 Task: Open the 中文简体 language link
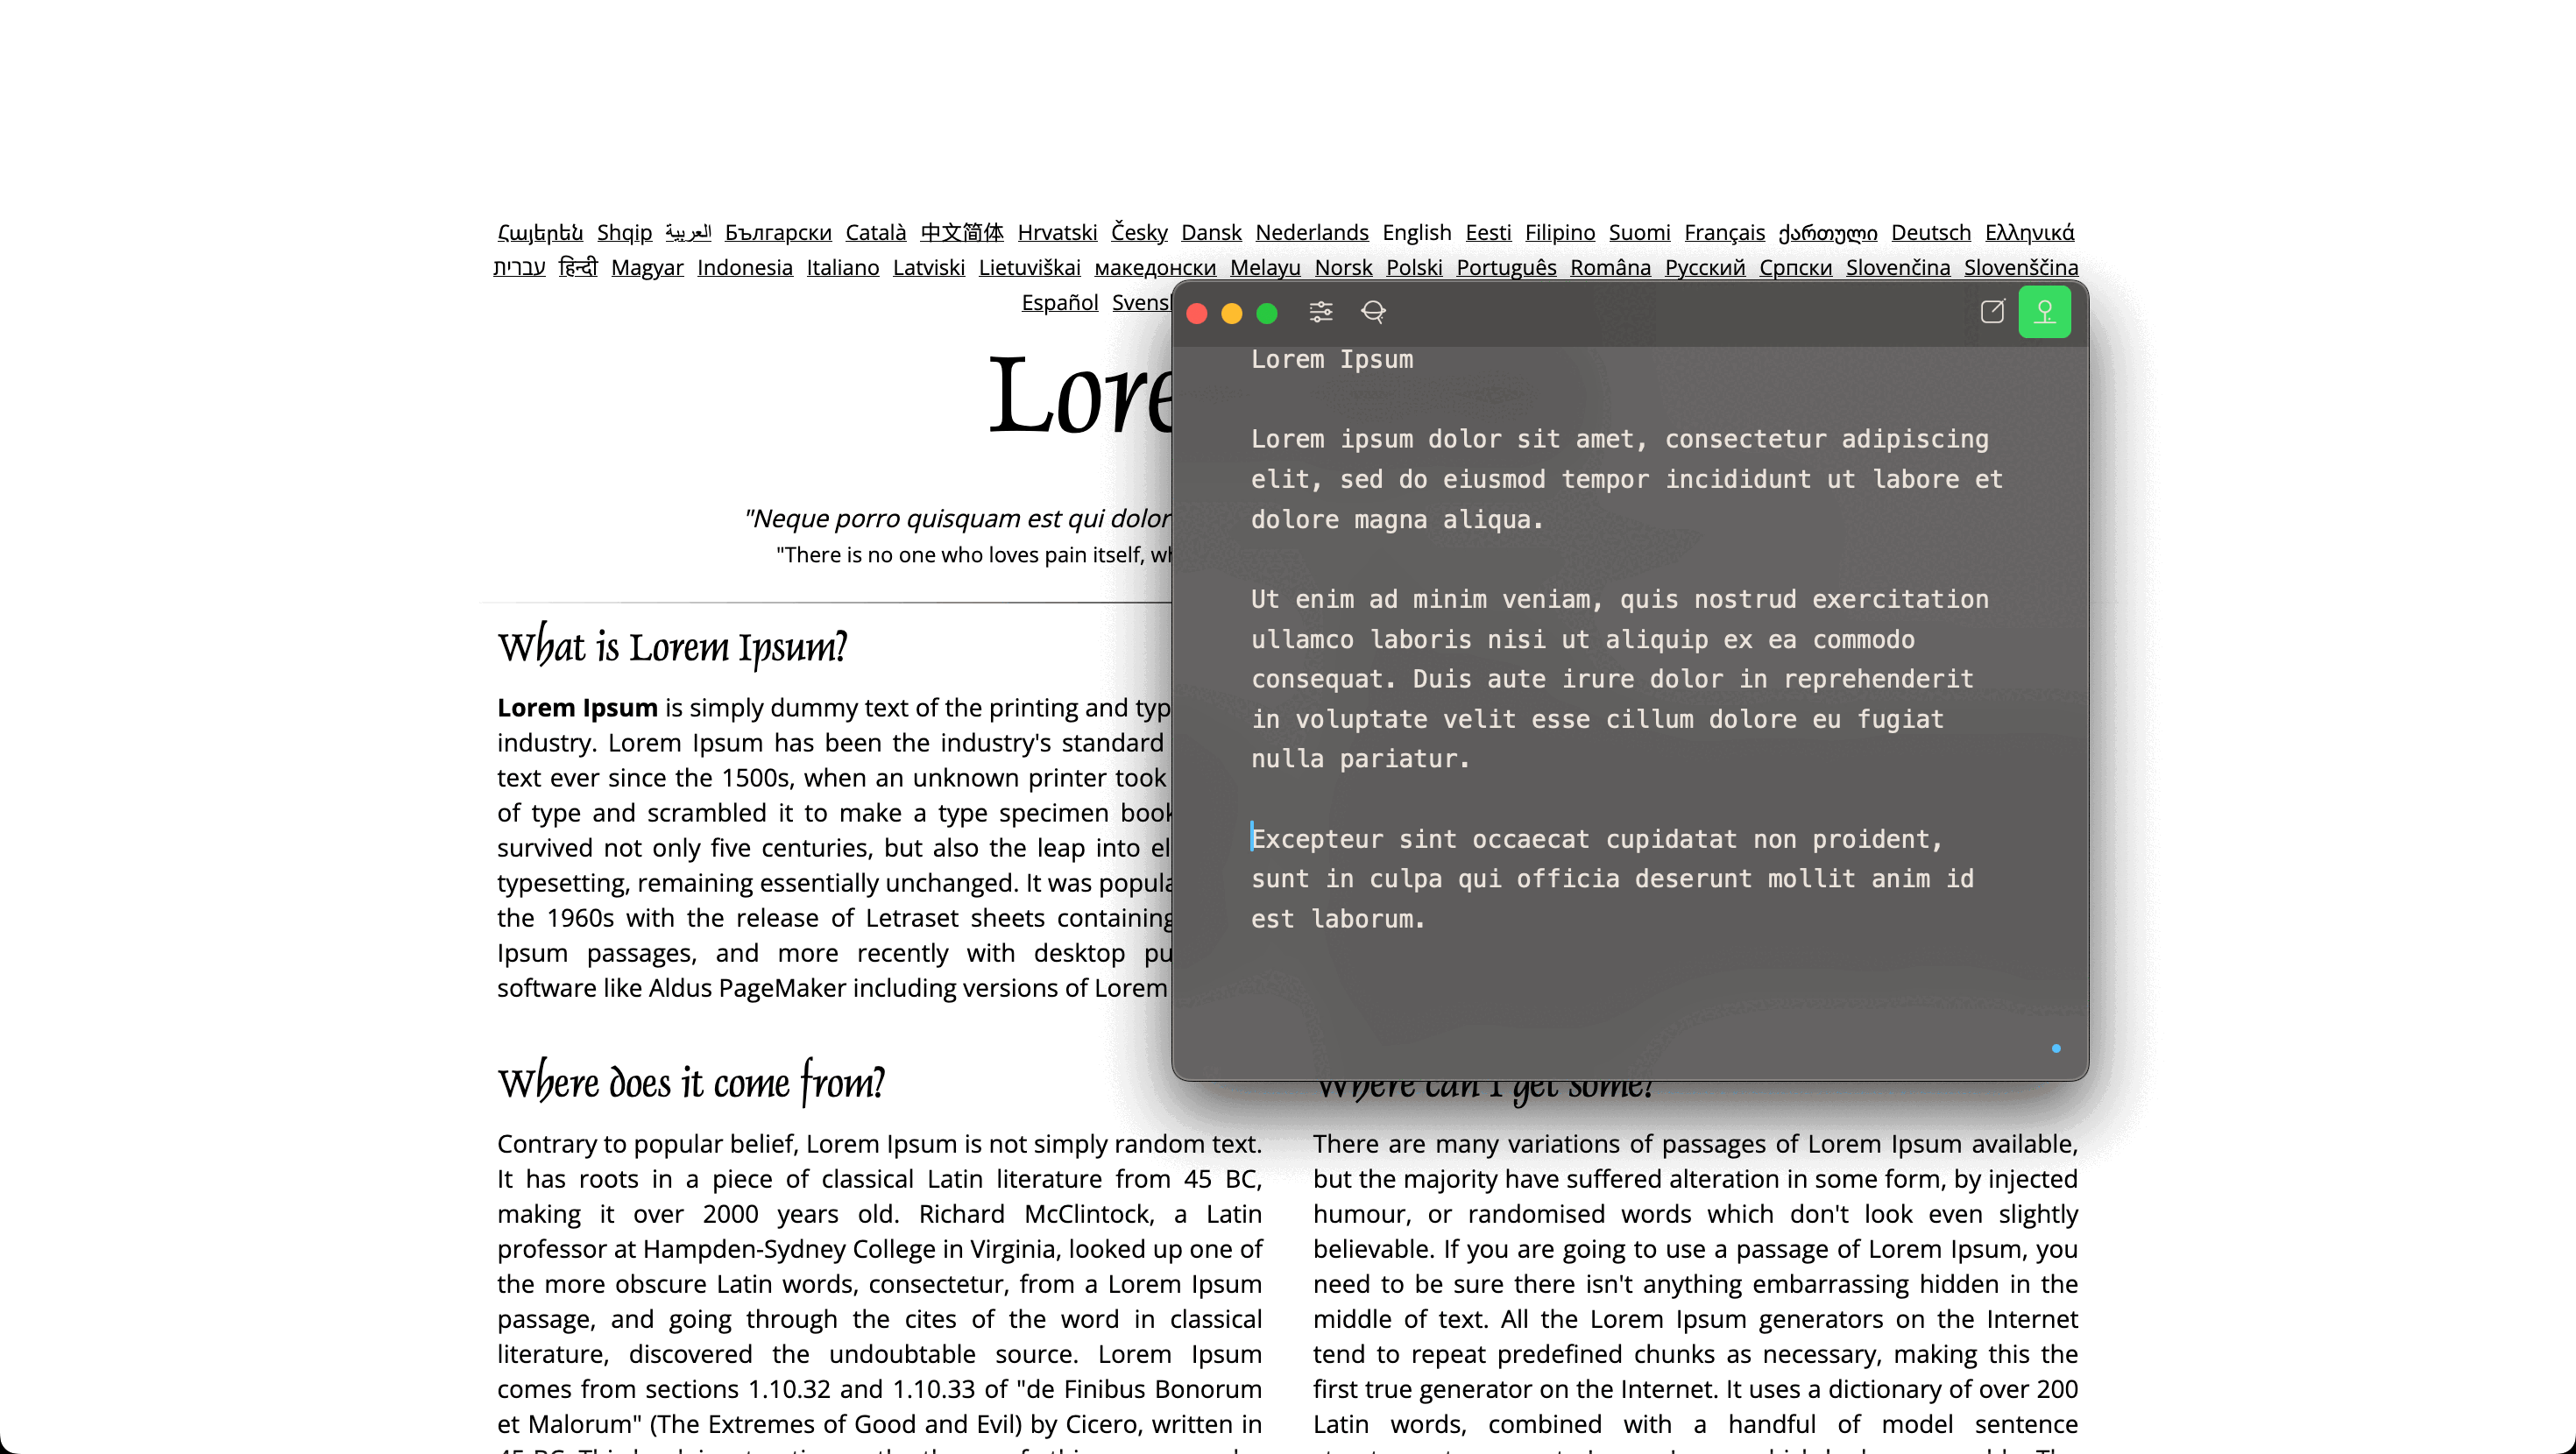961,232
